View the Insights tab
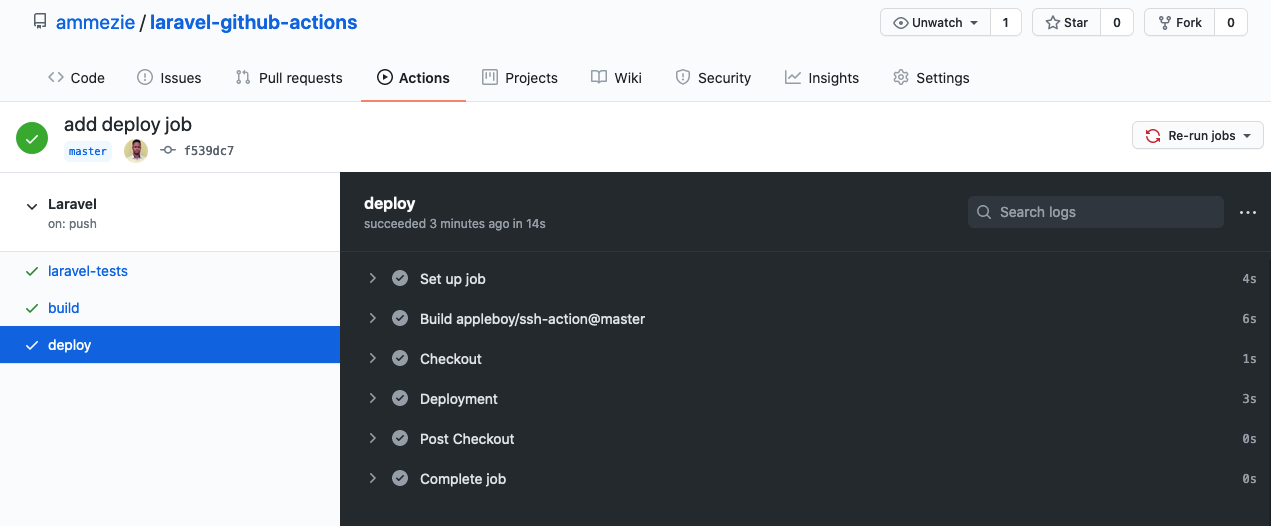 pyautogui.click(x=822, y=77)
